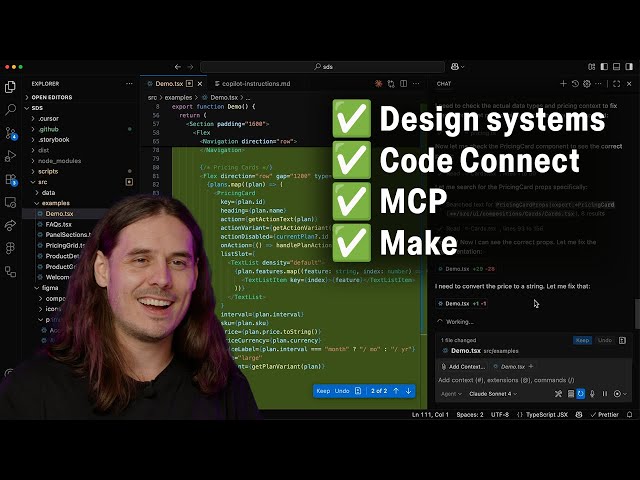The image size is (640, 480).
Task: Expand the .cursor folder
Action: coord(48,118)
